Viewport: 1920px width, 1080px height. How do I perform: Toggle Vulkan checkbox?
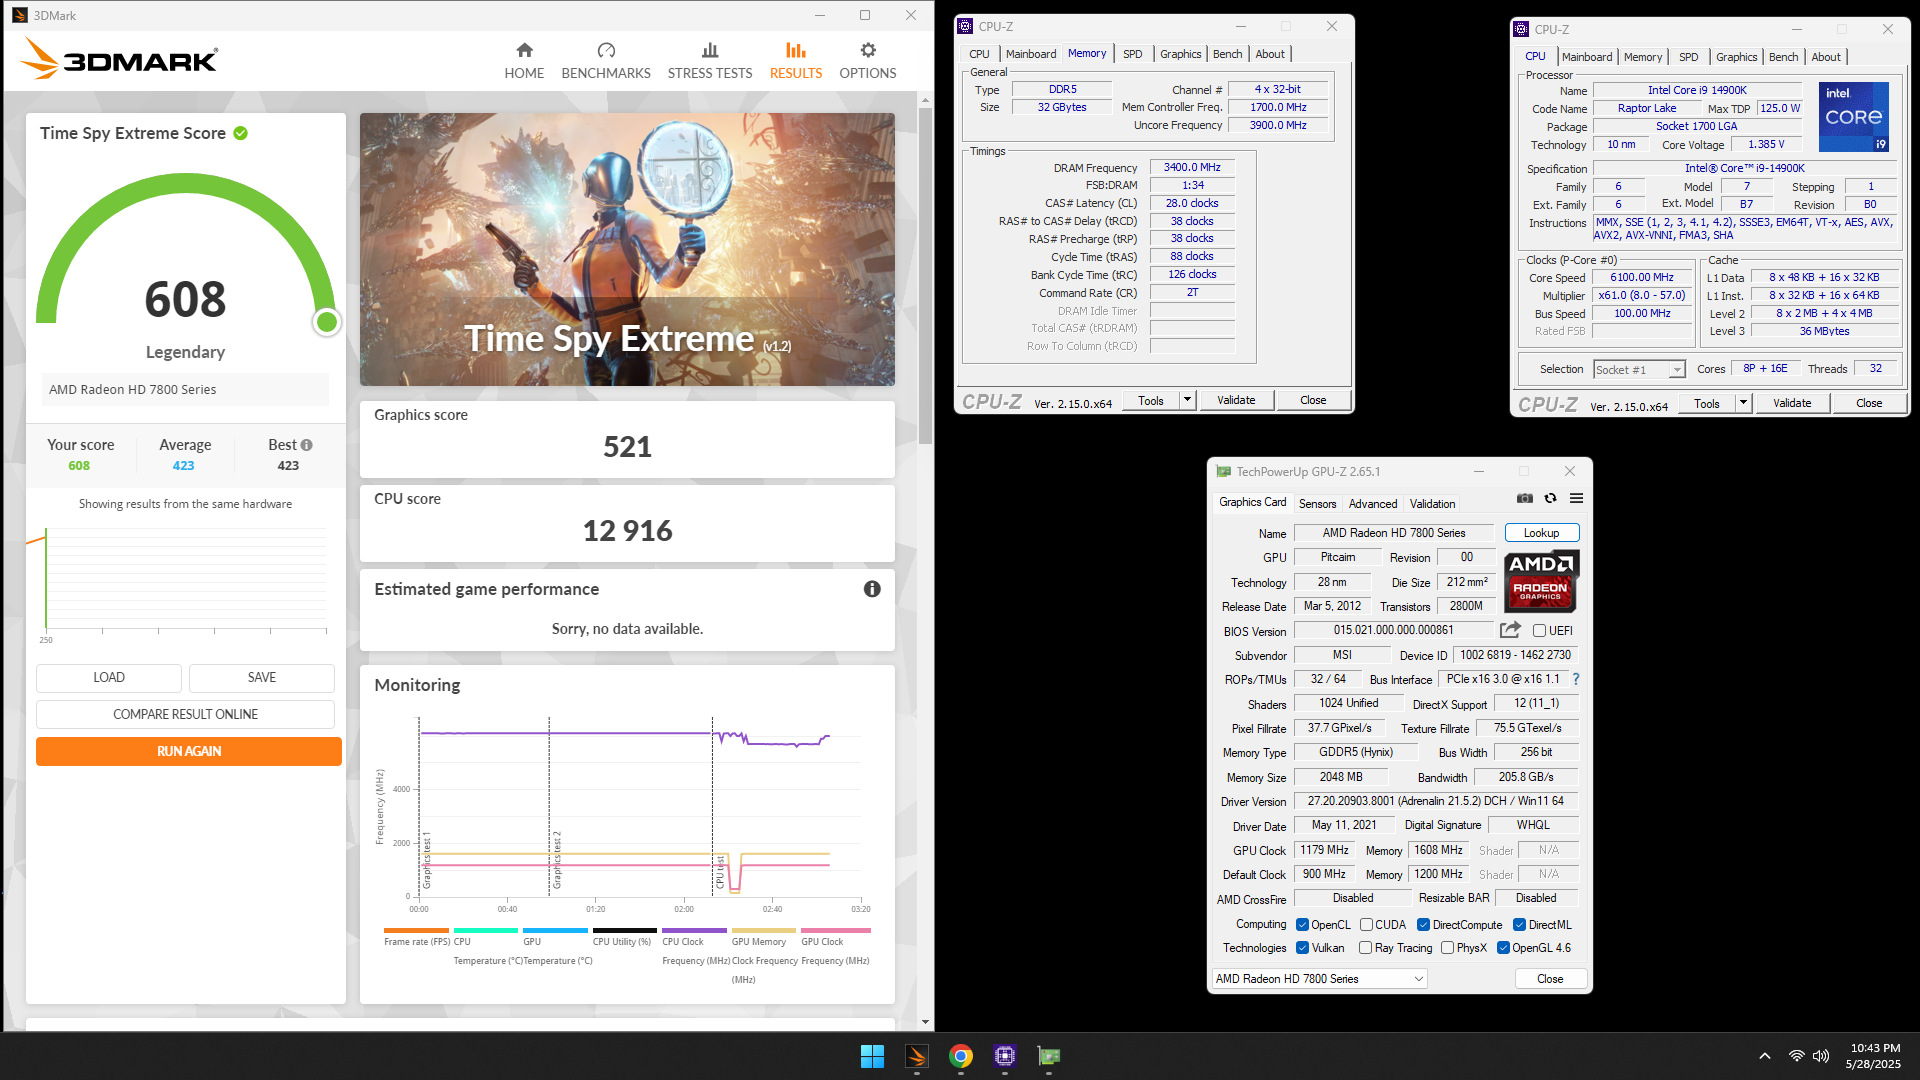pyautogui.click(x=1302, y=948)
